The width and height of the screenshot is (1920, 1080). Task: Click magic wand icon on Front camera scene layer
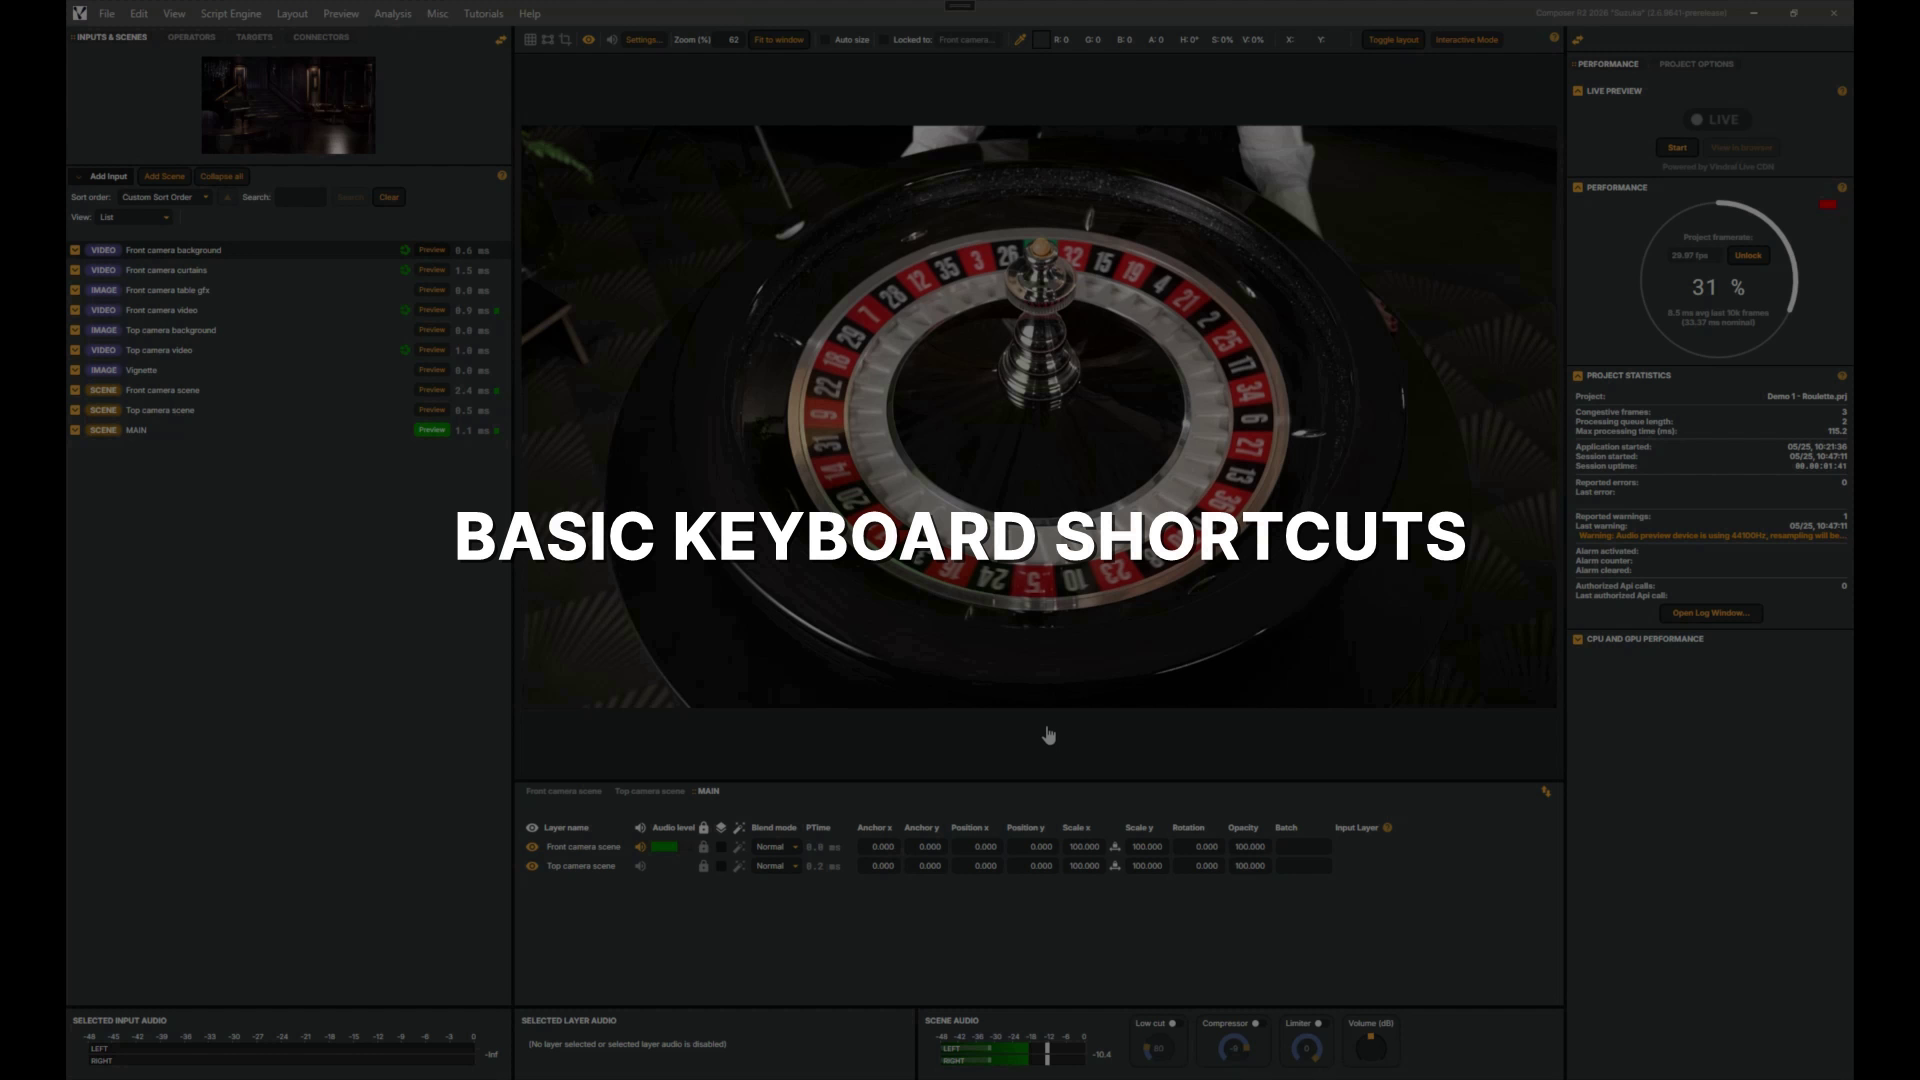tap(739, 847)
